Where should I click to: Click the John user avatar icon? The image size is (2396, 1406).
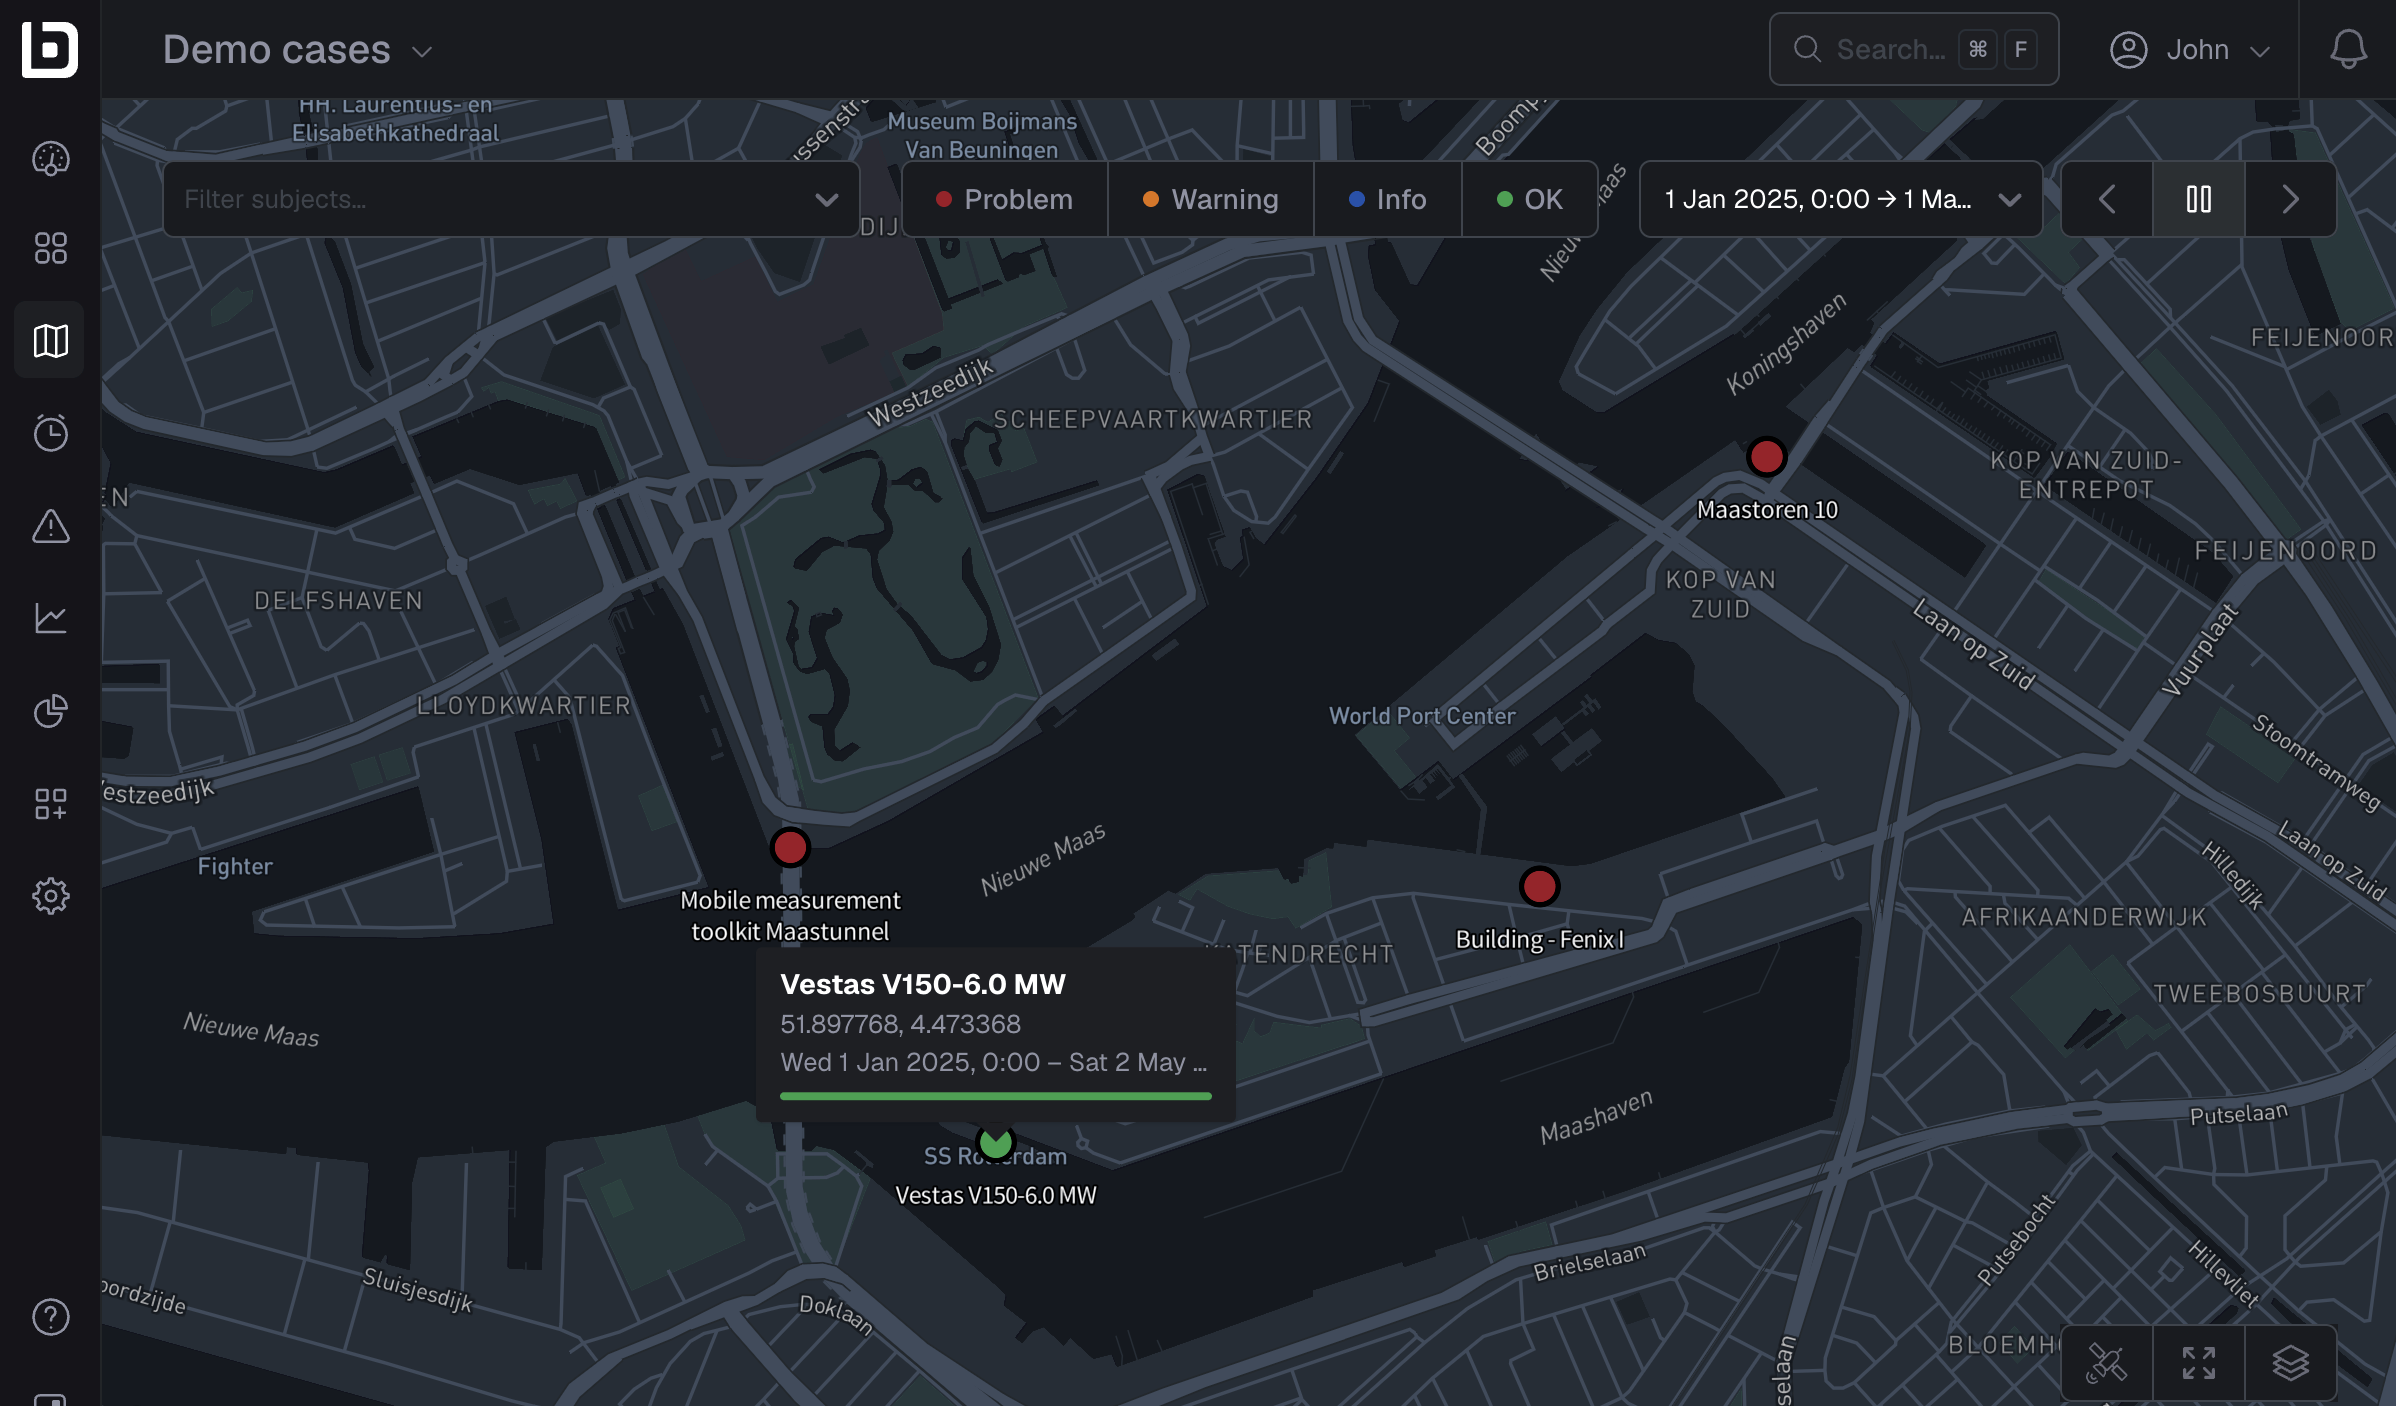click(2129, 49)
